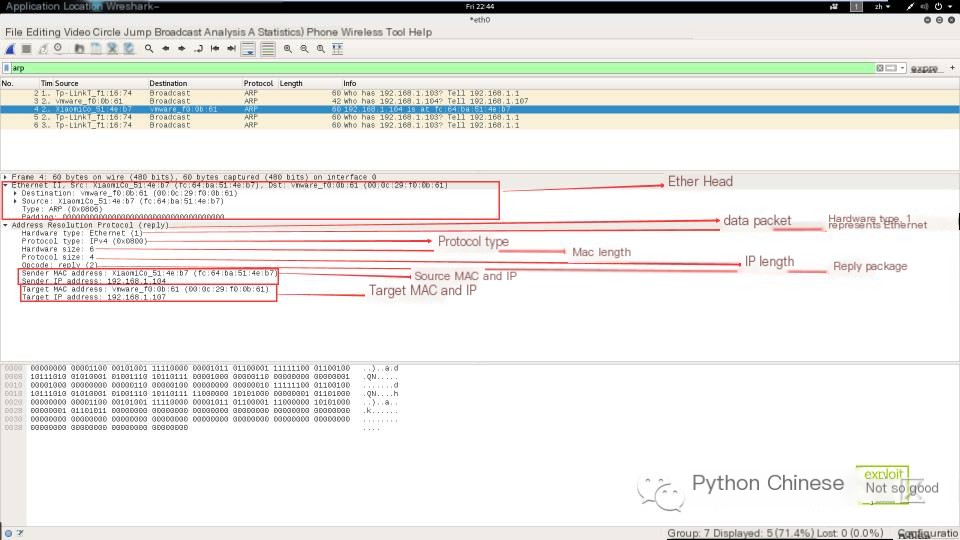Screen dimensions: 960x540
Task: Open the Editing menu
Action: coord(43,32)
